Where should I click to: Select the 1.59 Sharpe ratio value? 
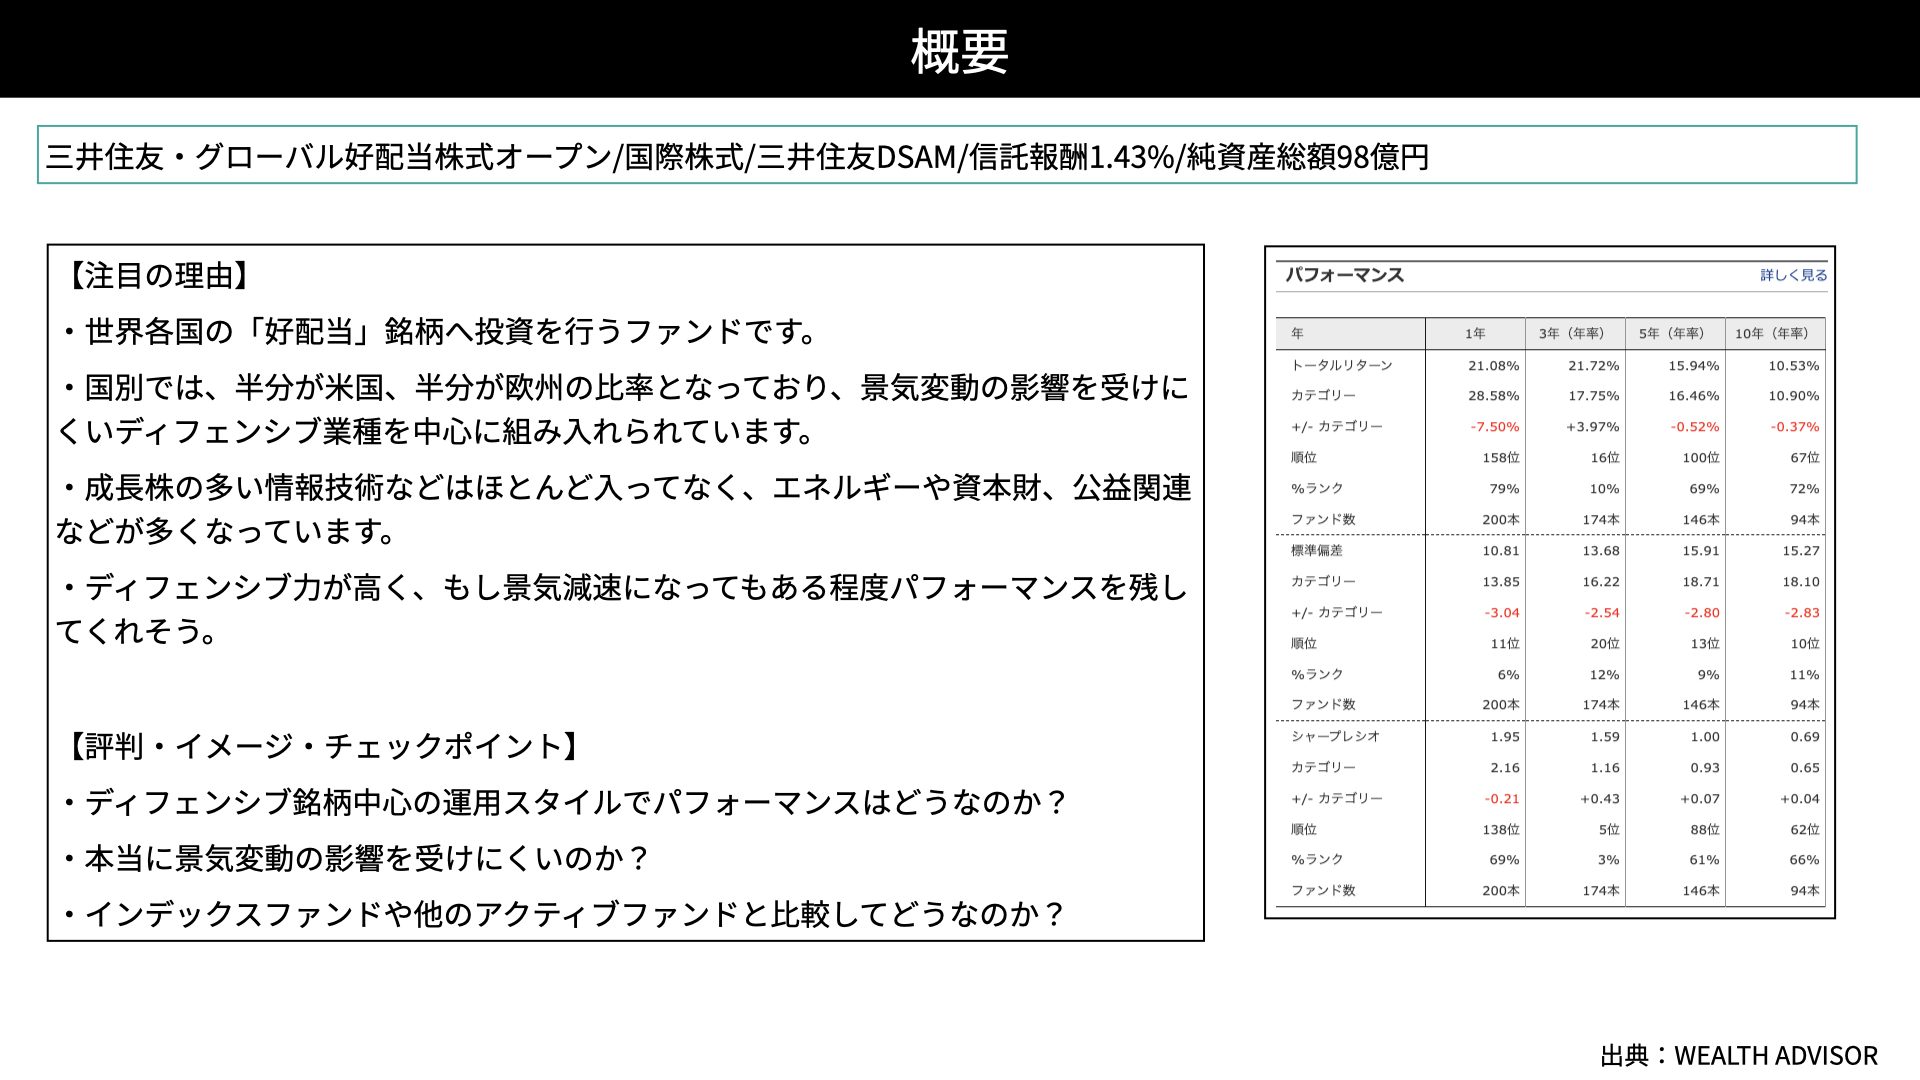tap(1604, 737)
